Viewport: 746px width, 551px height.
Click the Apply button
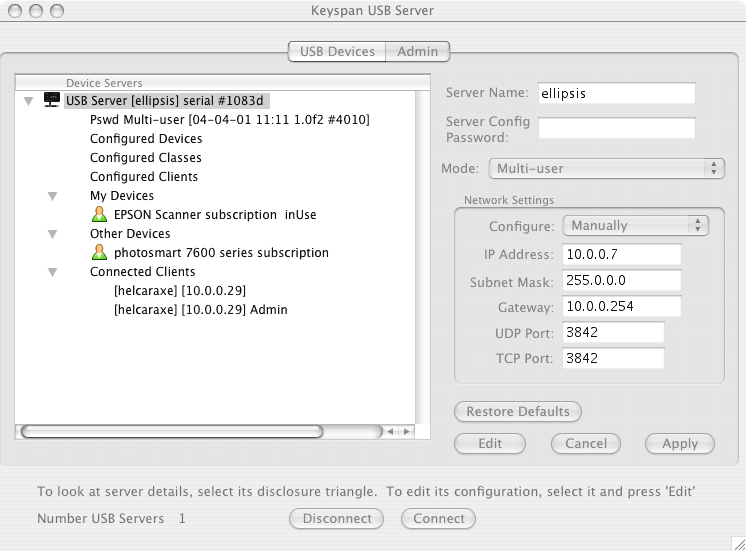(680, 443)
